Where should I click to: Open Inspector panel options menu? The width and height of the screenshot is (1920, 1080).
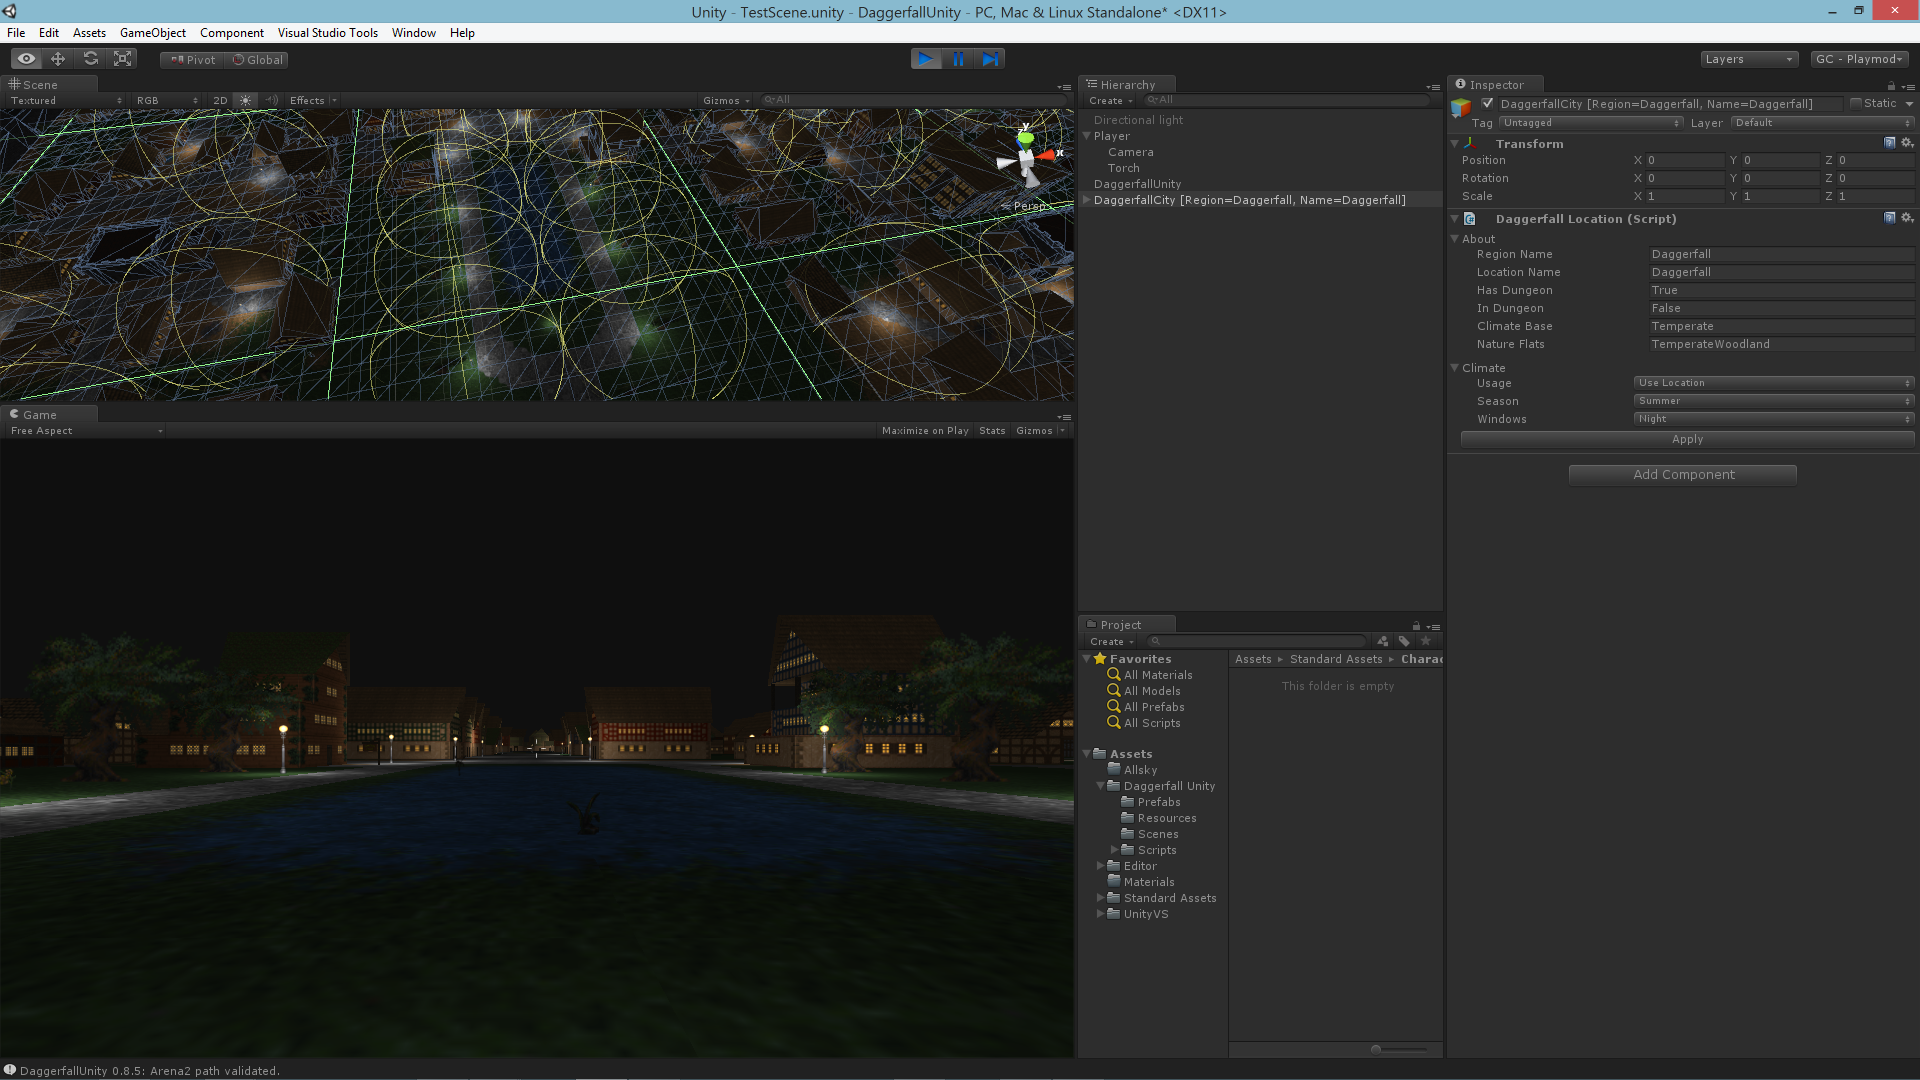[x=1908, y=87]
